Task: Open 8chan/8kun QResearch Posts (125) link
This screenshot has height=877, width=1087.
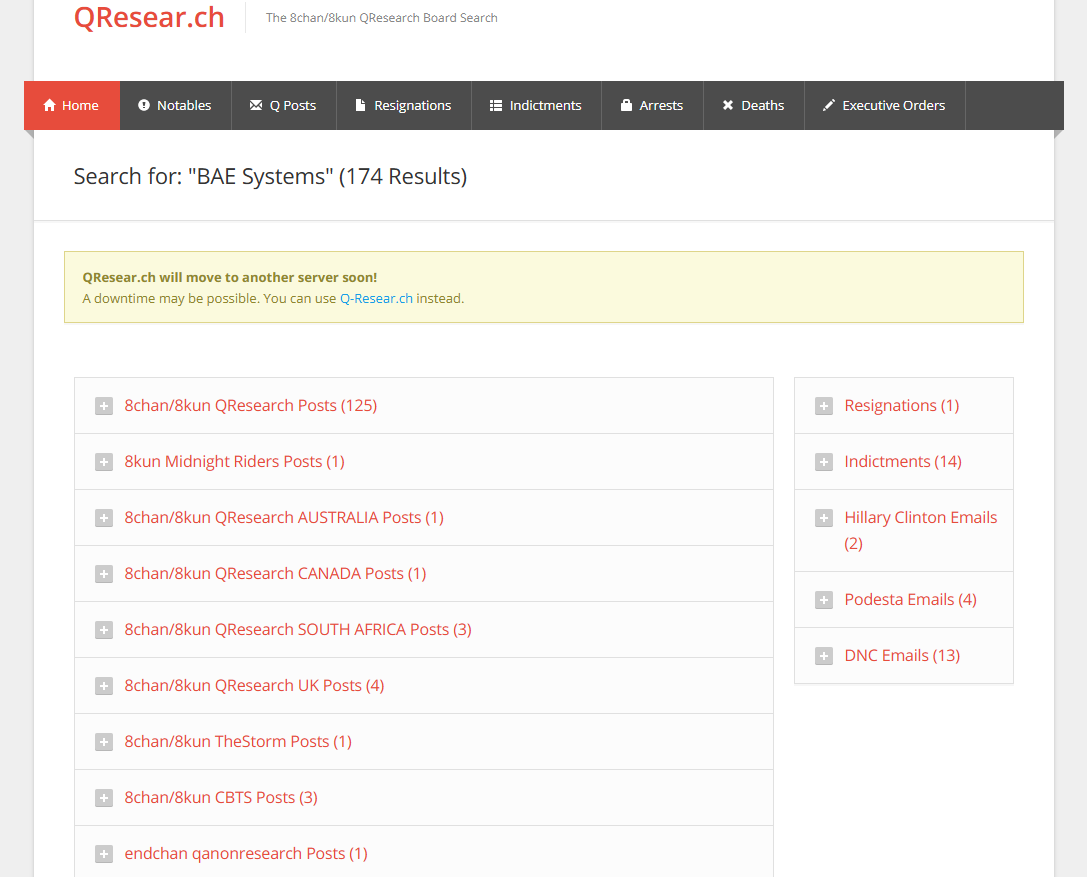Action: coord(250,406)
